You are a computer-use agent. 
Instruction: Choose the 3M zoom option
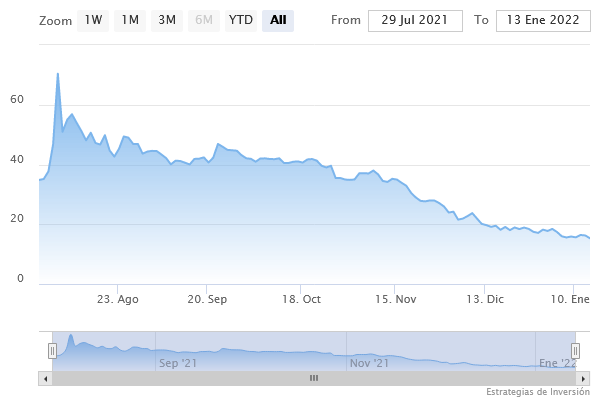pyautogui.click(x=167, y=20)
